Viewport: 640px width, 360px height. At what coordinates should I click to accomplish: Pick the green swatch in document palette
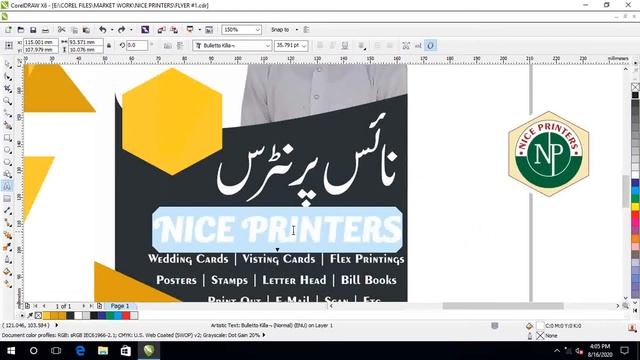click(x=110, y=316)
